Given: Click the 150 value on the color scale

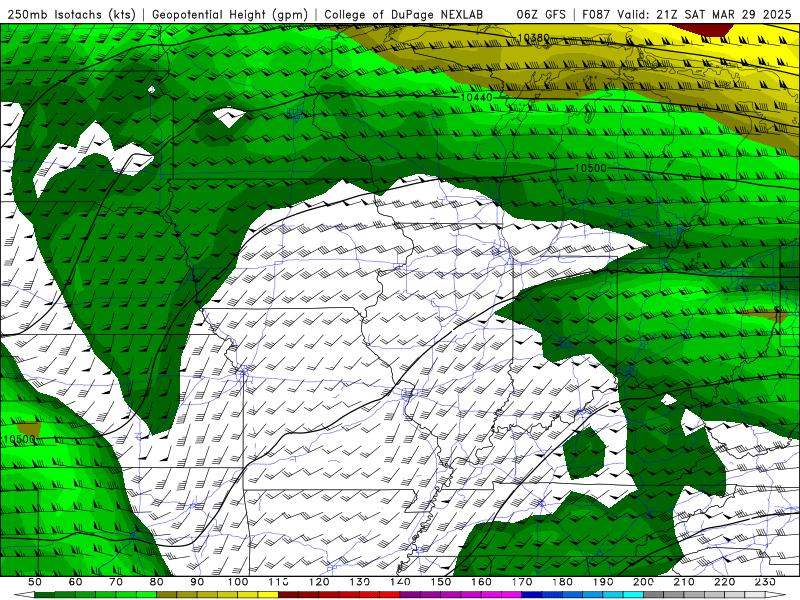Looking at the screenshot, I should (441, 582).
